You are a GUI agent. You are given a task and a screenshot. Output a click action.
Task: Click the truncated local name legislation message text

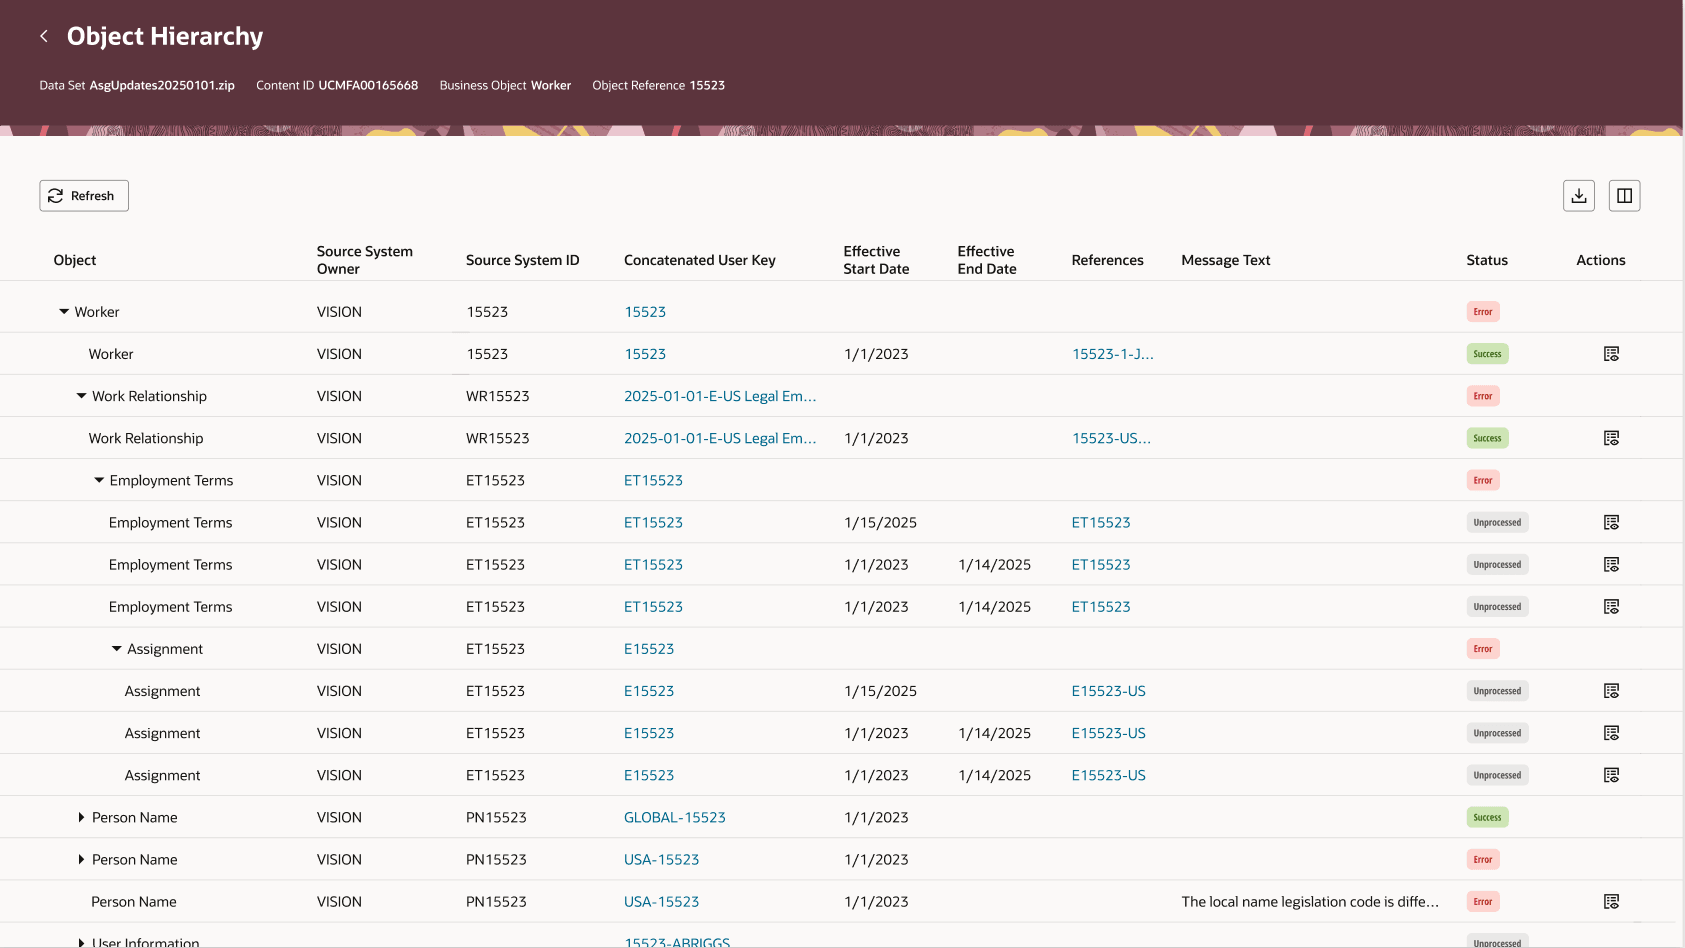click(1309, 901)
